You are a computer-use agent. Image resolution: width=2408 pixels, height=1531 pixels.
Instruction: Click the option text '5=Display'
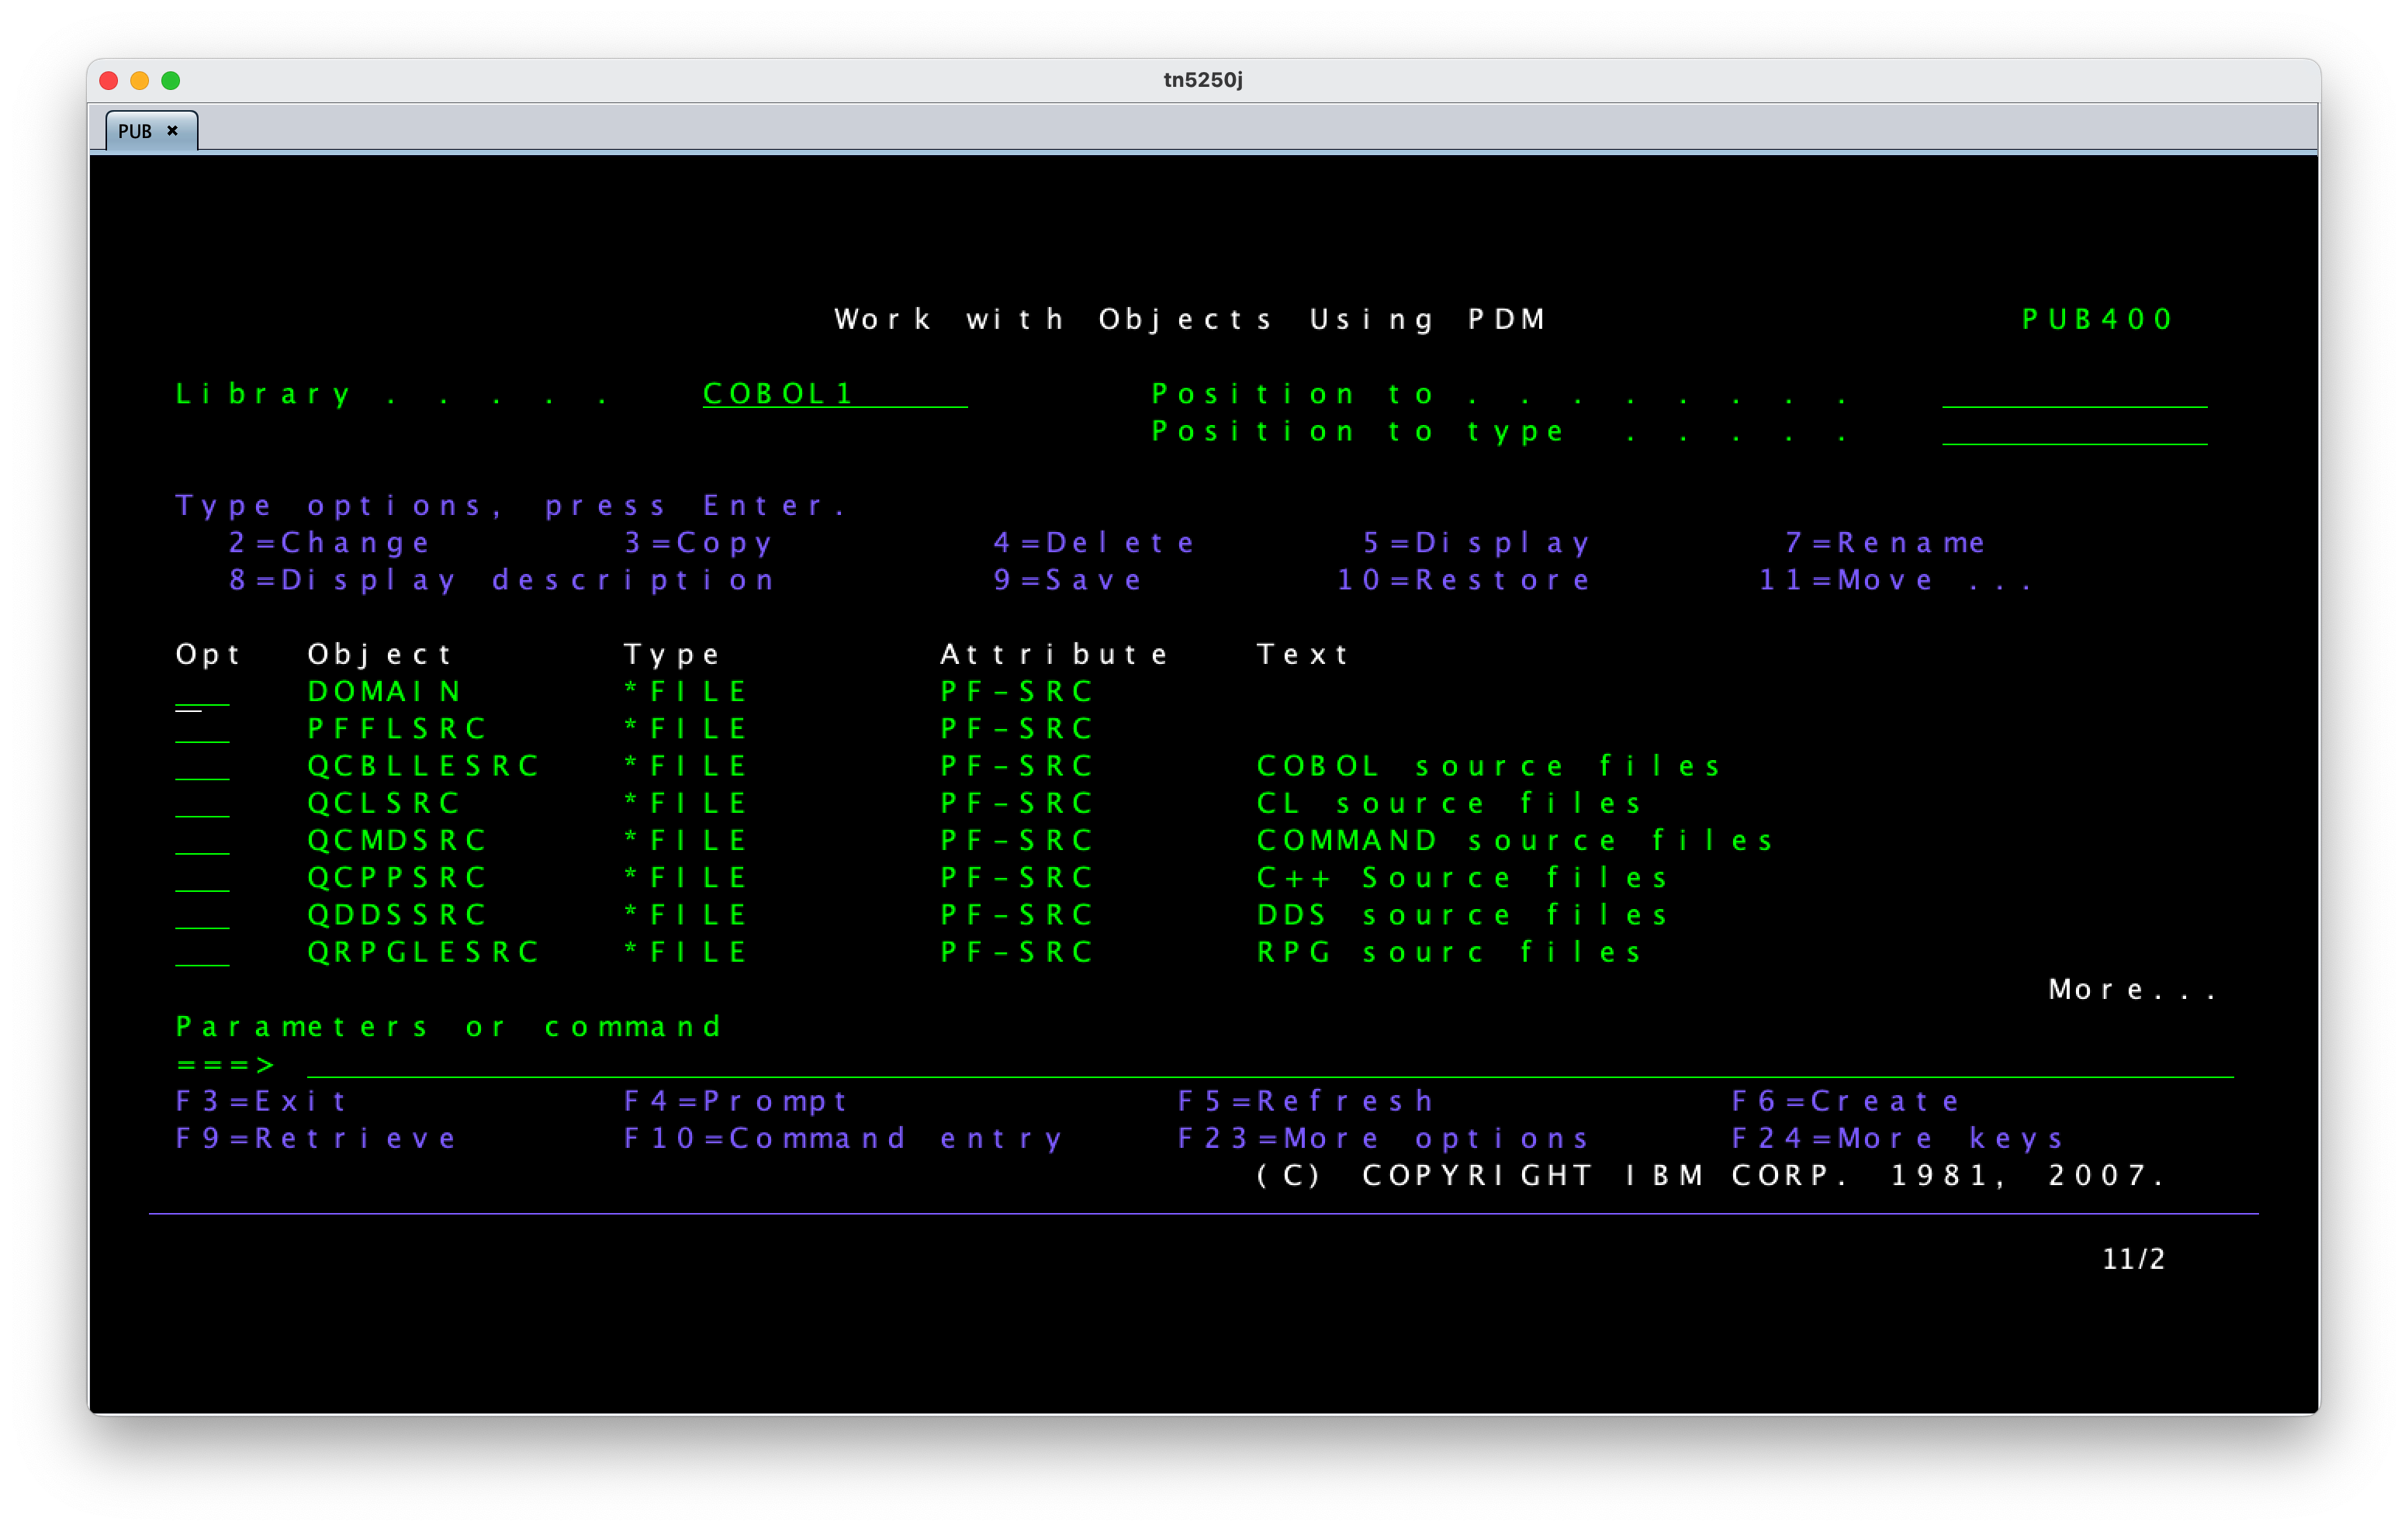click(1476, 543)
